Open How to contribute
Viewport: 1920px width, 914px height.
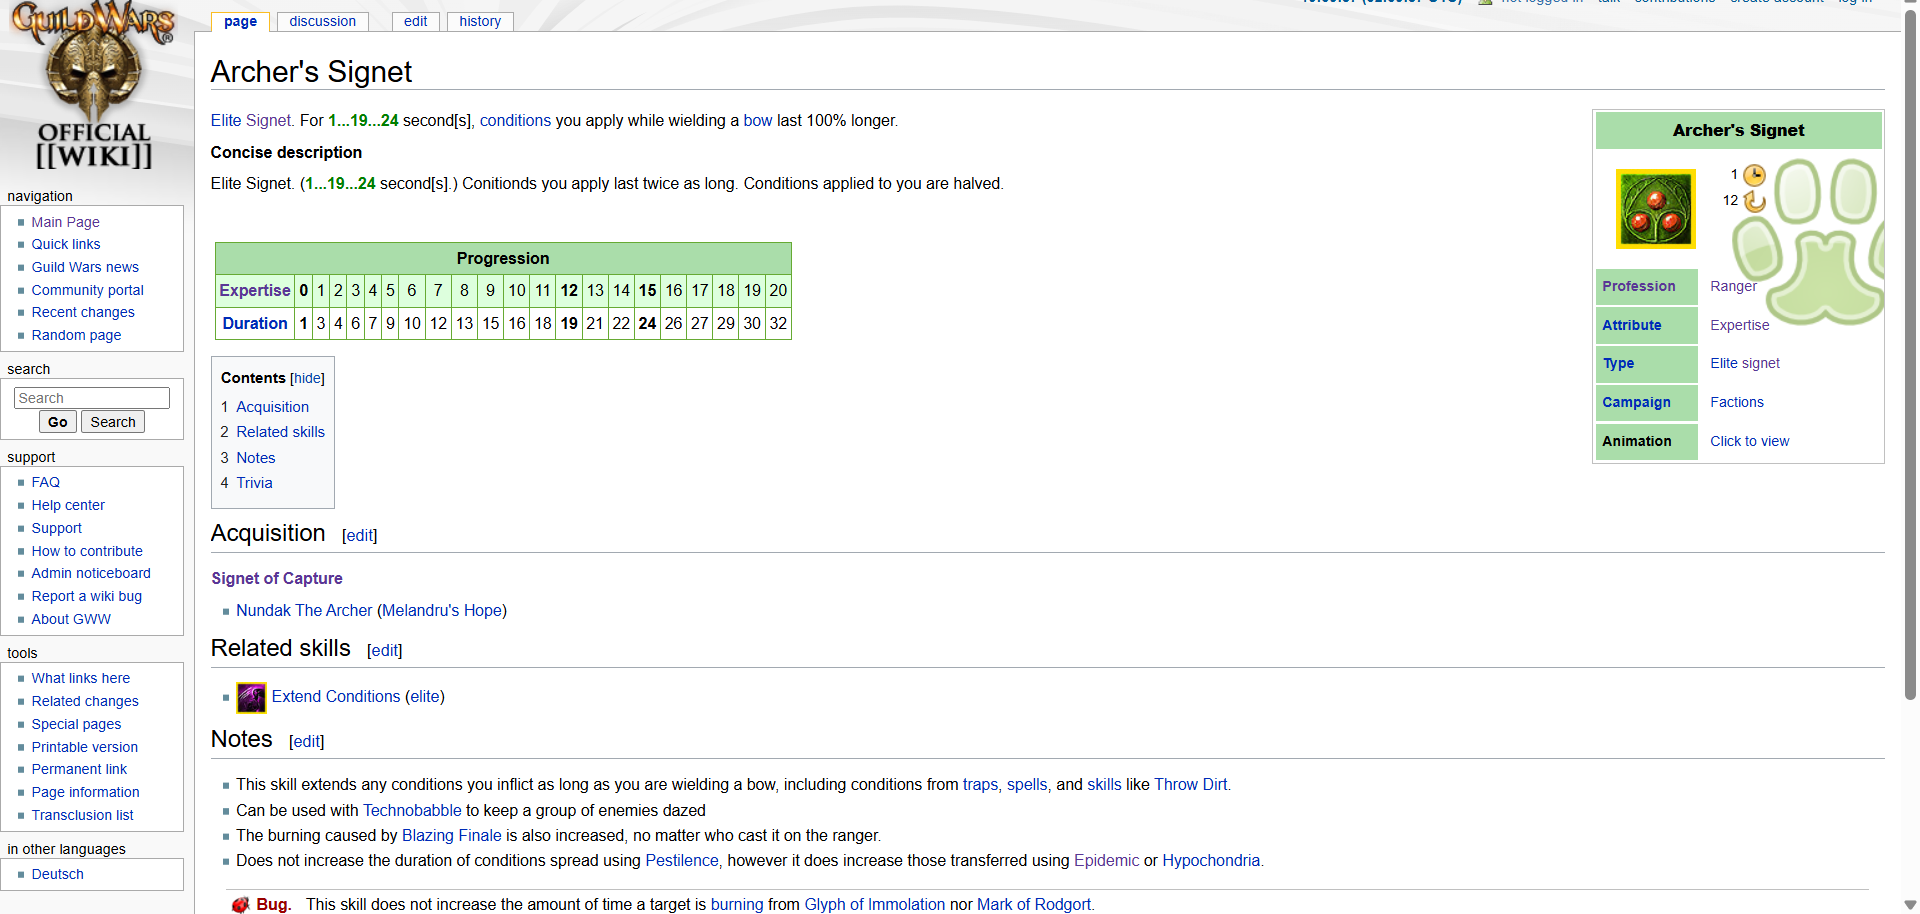[x=87, y=551]
